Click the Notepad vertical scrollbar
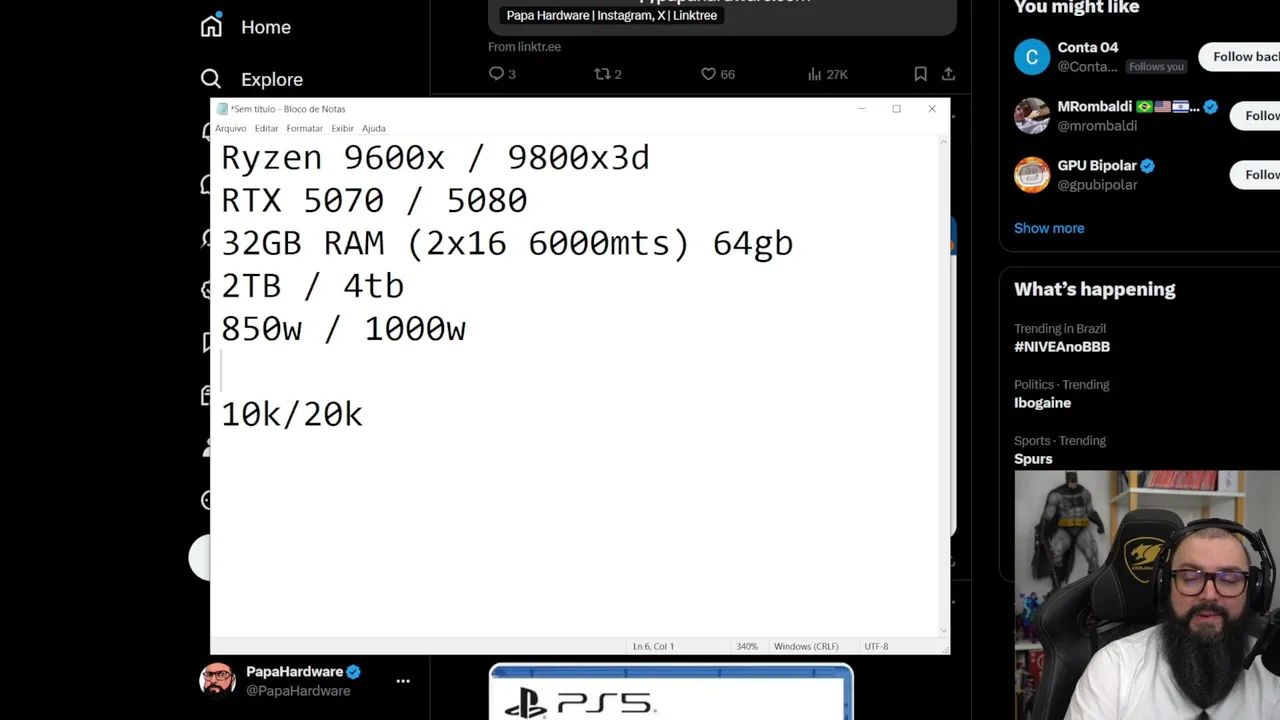Screen dimensions: 1280x720 (943, 386)
